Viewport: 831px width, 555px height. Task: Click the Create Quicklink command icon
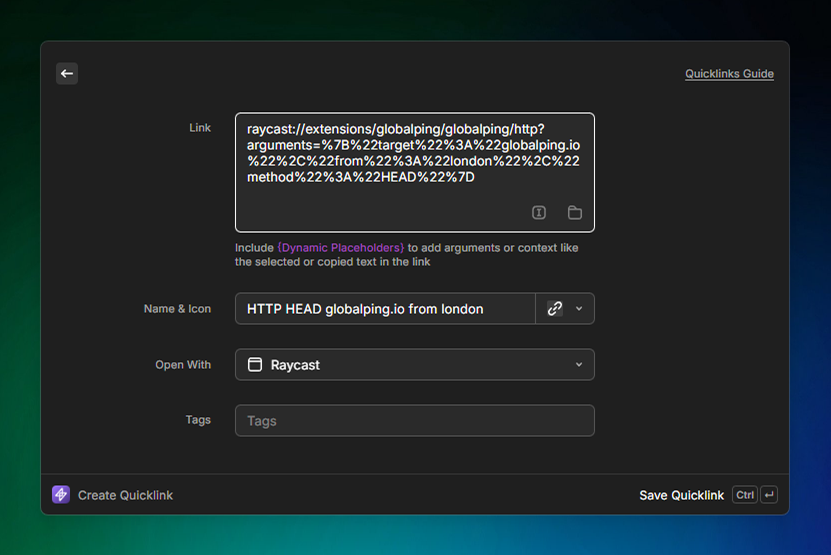click(x=61, y=495)
